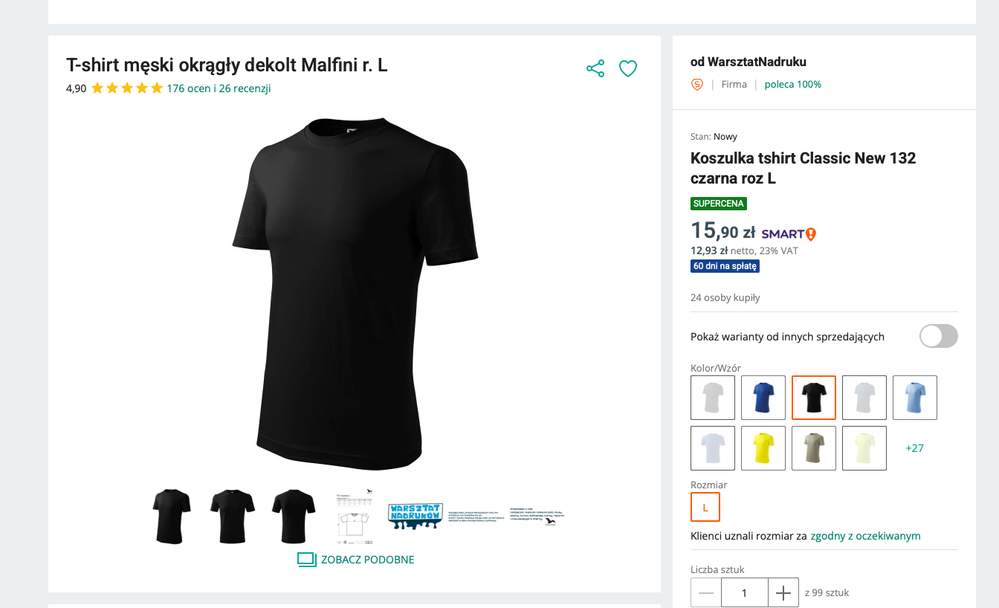Open the 176 ocen i 26 recenzji link
Viewport: 999px width, 608px height.
coord(219,89)
